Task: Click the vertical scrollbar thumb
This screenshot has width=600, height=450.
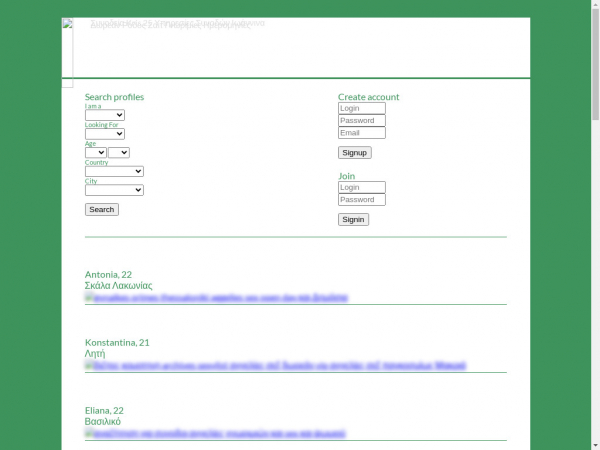Action: (595, 64)
